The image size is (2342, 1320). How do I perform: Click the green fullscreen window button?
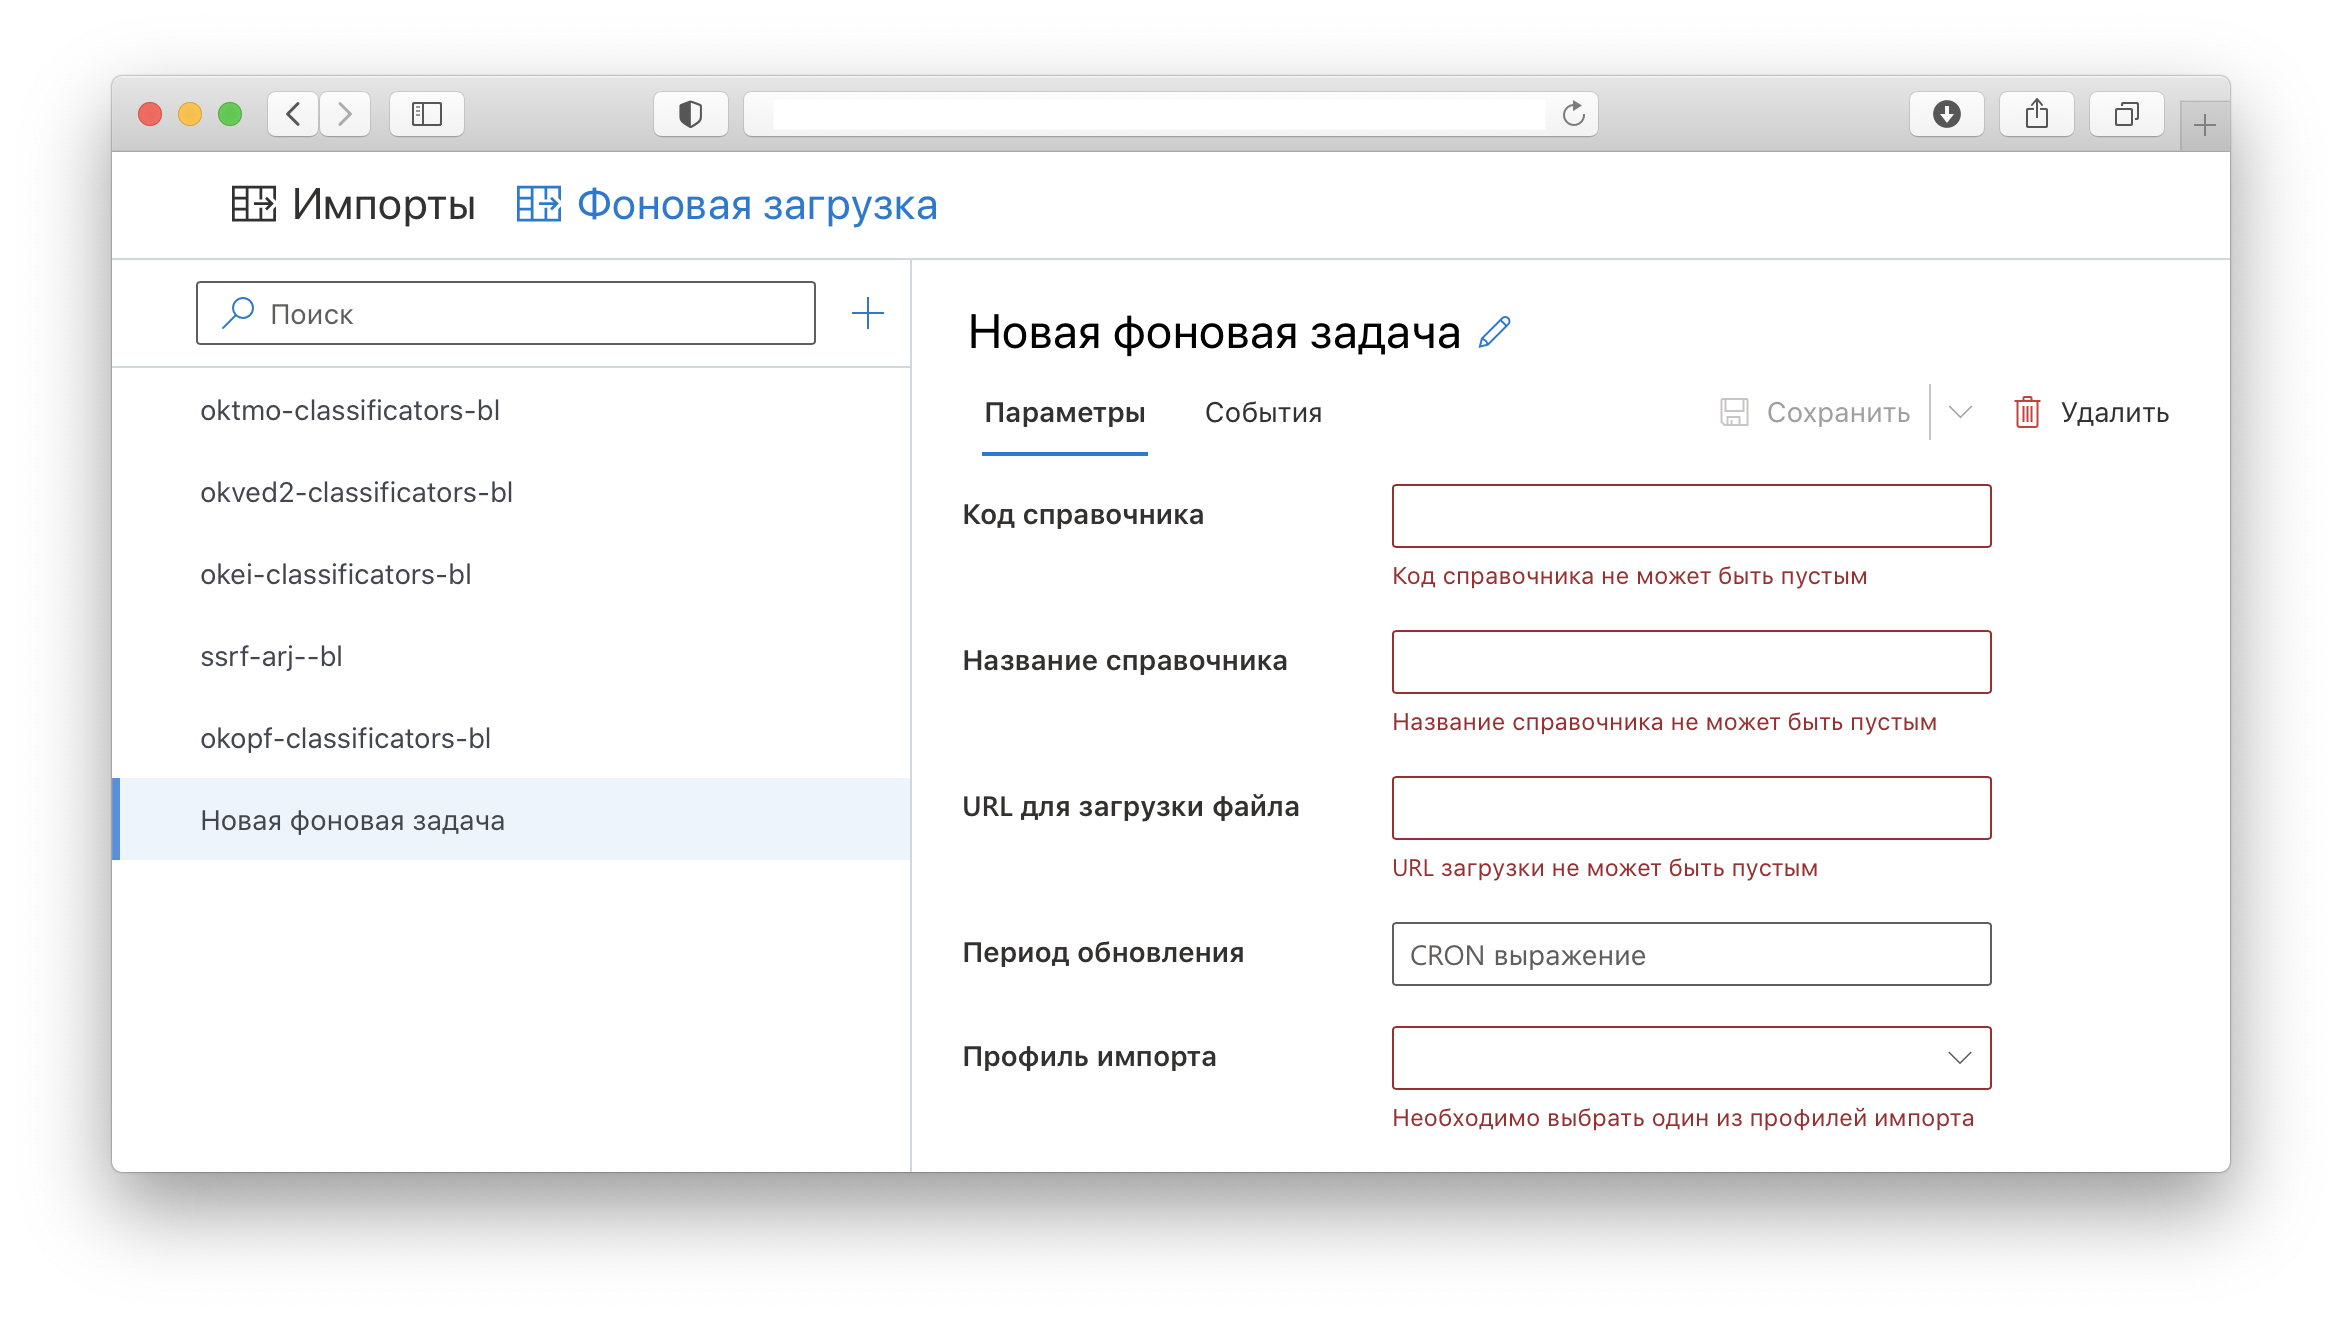[x=230, y=114]
